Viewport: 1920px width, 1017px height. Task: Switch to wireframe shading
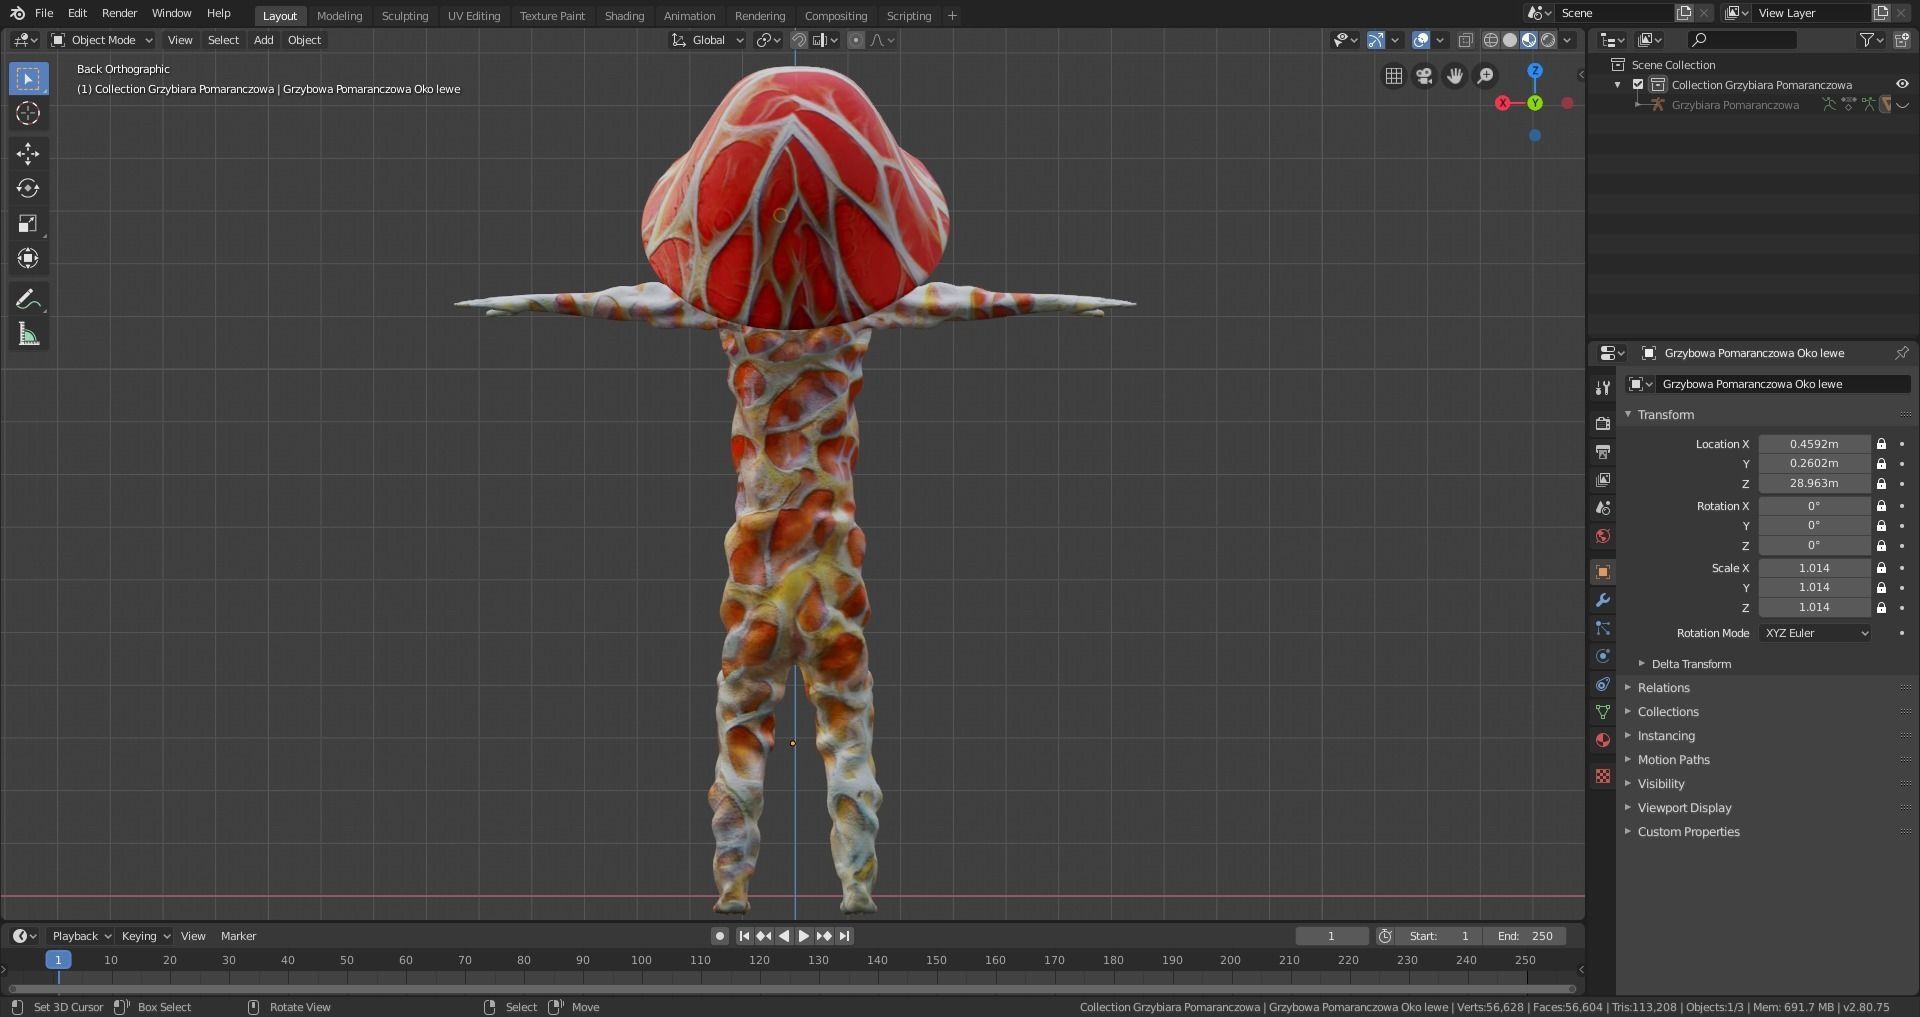[x=1491, y=40]
